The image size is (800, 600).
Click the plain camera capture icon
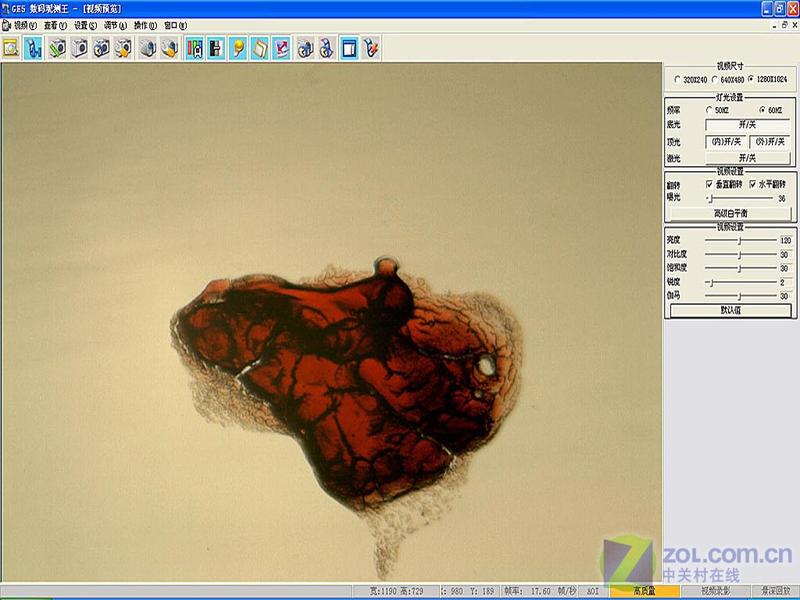click(79, 48)
